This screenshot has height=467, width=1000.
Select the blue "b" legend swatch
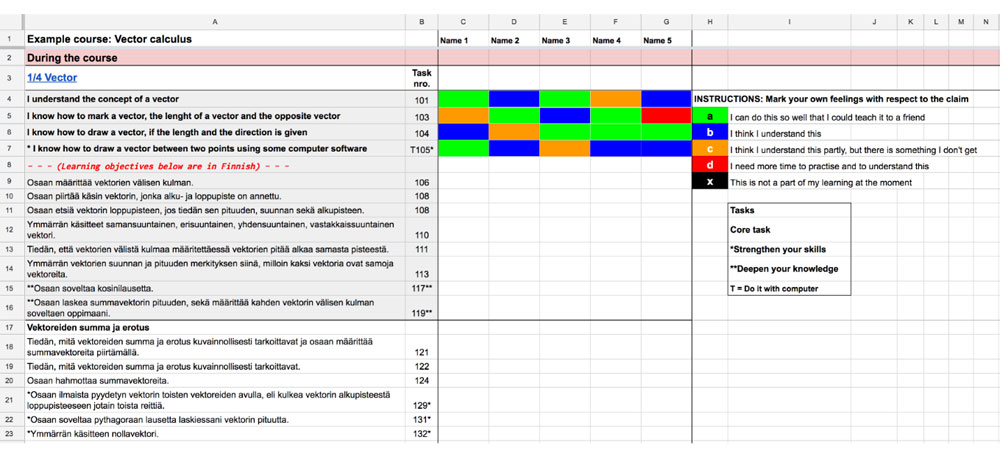coord(709,132)
